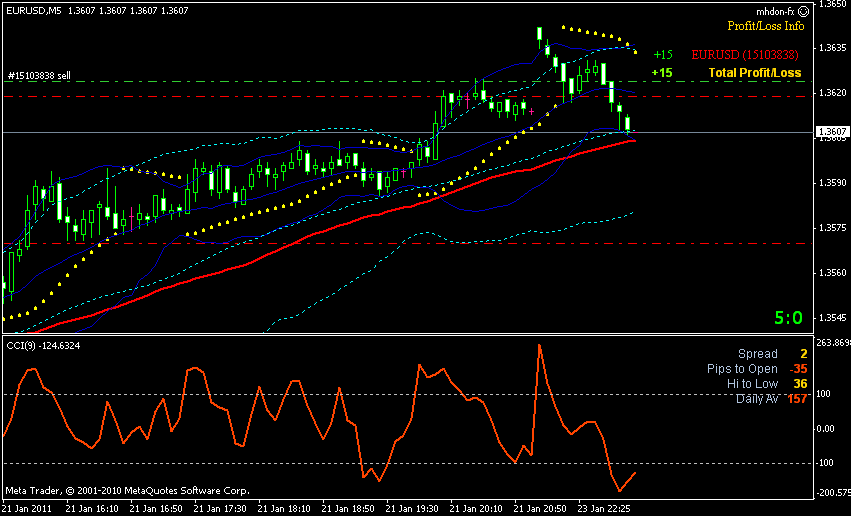The image size is (851, 516).
Task: Click the 1.3560 price axis label
Action: pos(833,273)
